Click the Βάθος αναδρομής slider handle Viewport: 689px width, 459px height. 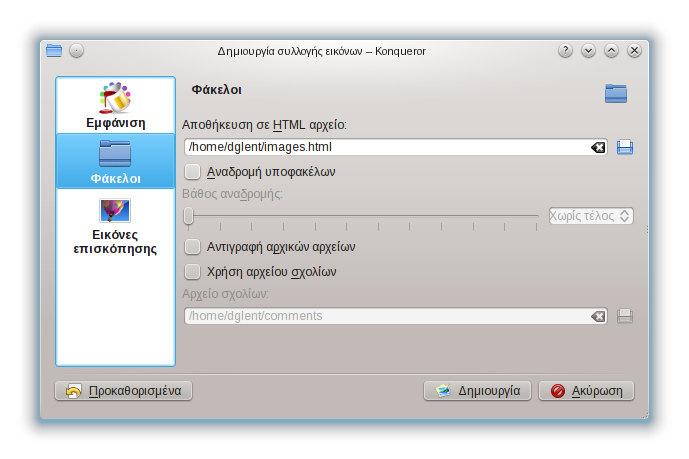[188, 215]
